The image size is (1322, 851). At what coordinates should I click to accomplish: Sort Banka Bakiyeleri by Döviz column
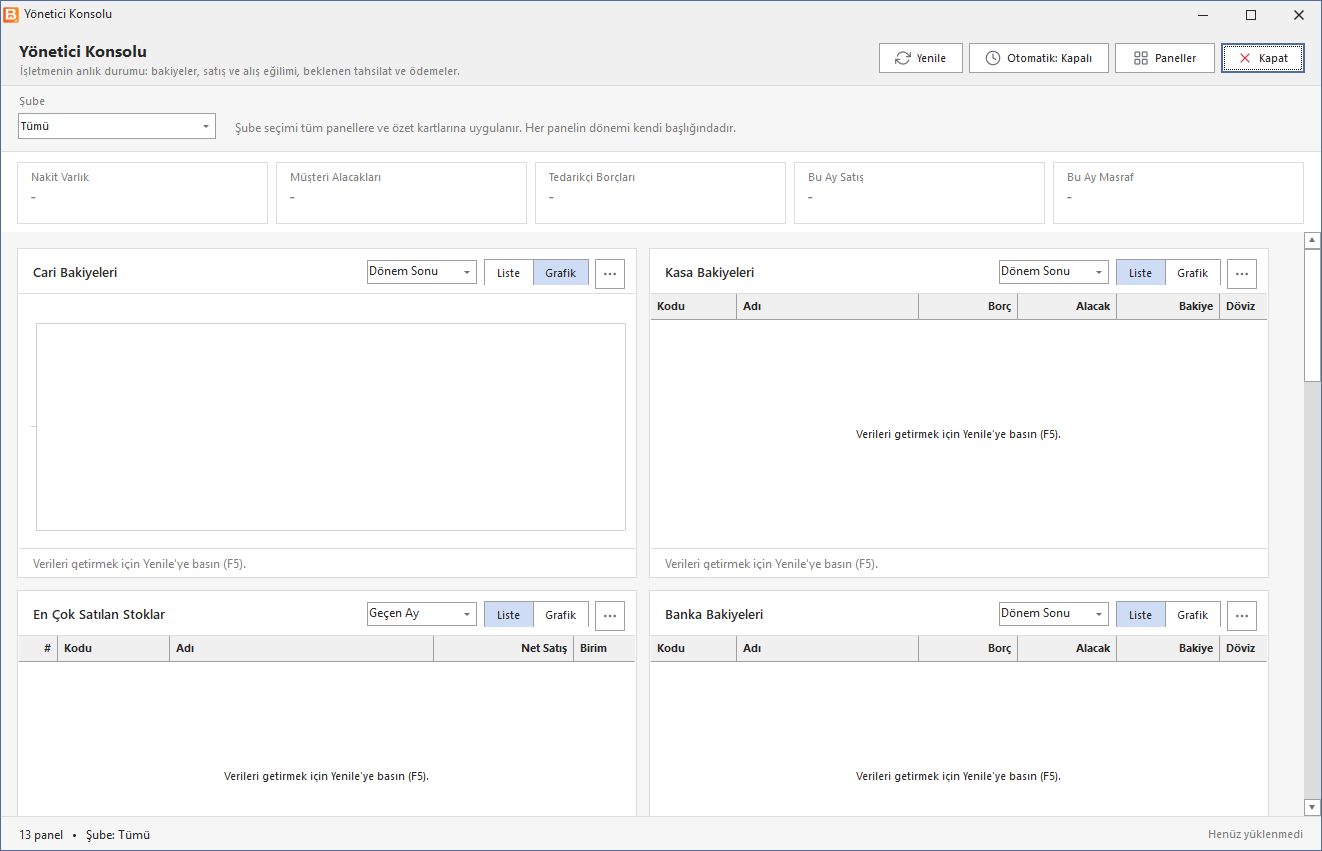coord(1243,648)
